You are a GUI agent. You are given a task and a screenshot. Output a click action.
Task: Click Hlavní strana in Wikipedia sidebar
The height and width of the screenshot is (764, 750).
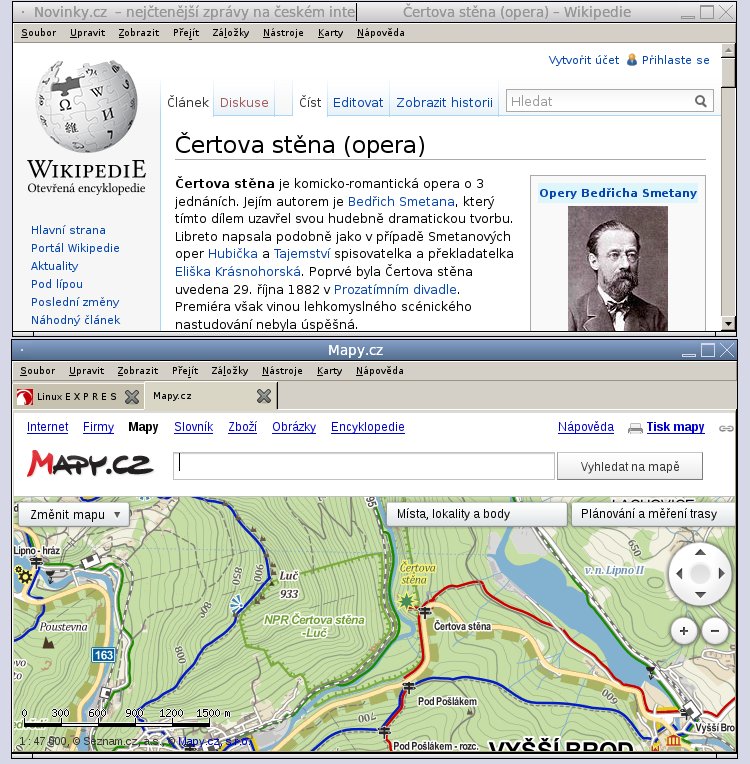click(68, 230)
